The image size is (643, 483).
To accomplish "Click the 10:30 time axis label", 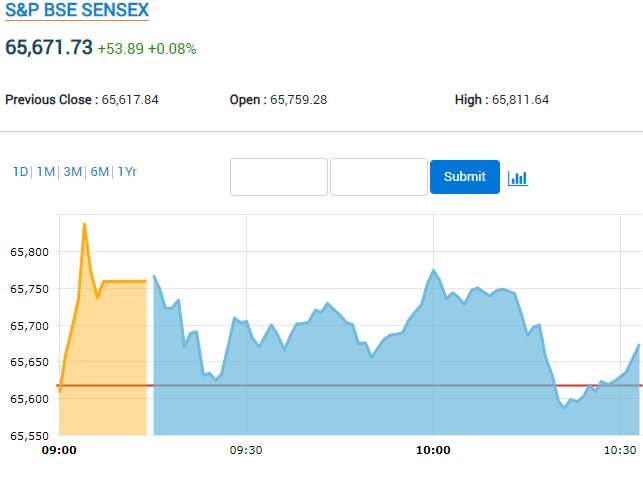I will pyautogui.click(x=619, y=451).
